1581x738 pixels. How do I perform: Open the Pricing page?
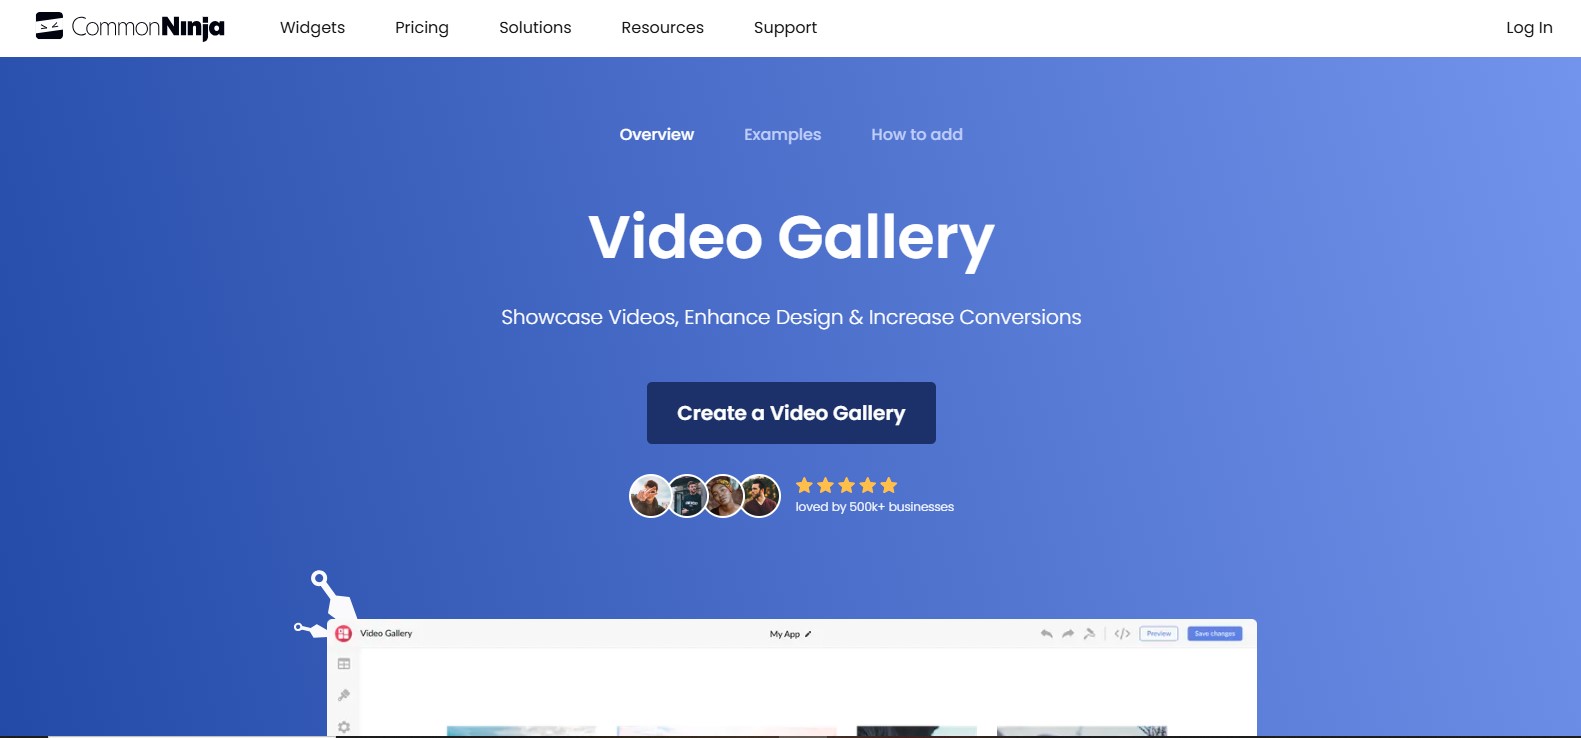pos(422,28)
